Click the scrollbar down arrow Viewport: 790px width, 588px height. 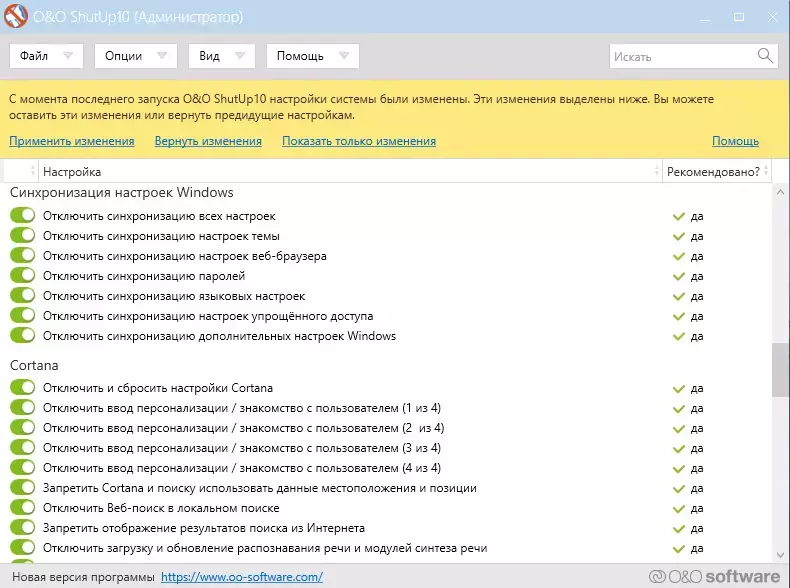(780, 555)
